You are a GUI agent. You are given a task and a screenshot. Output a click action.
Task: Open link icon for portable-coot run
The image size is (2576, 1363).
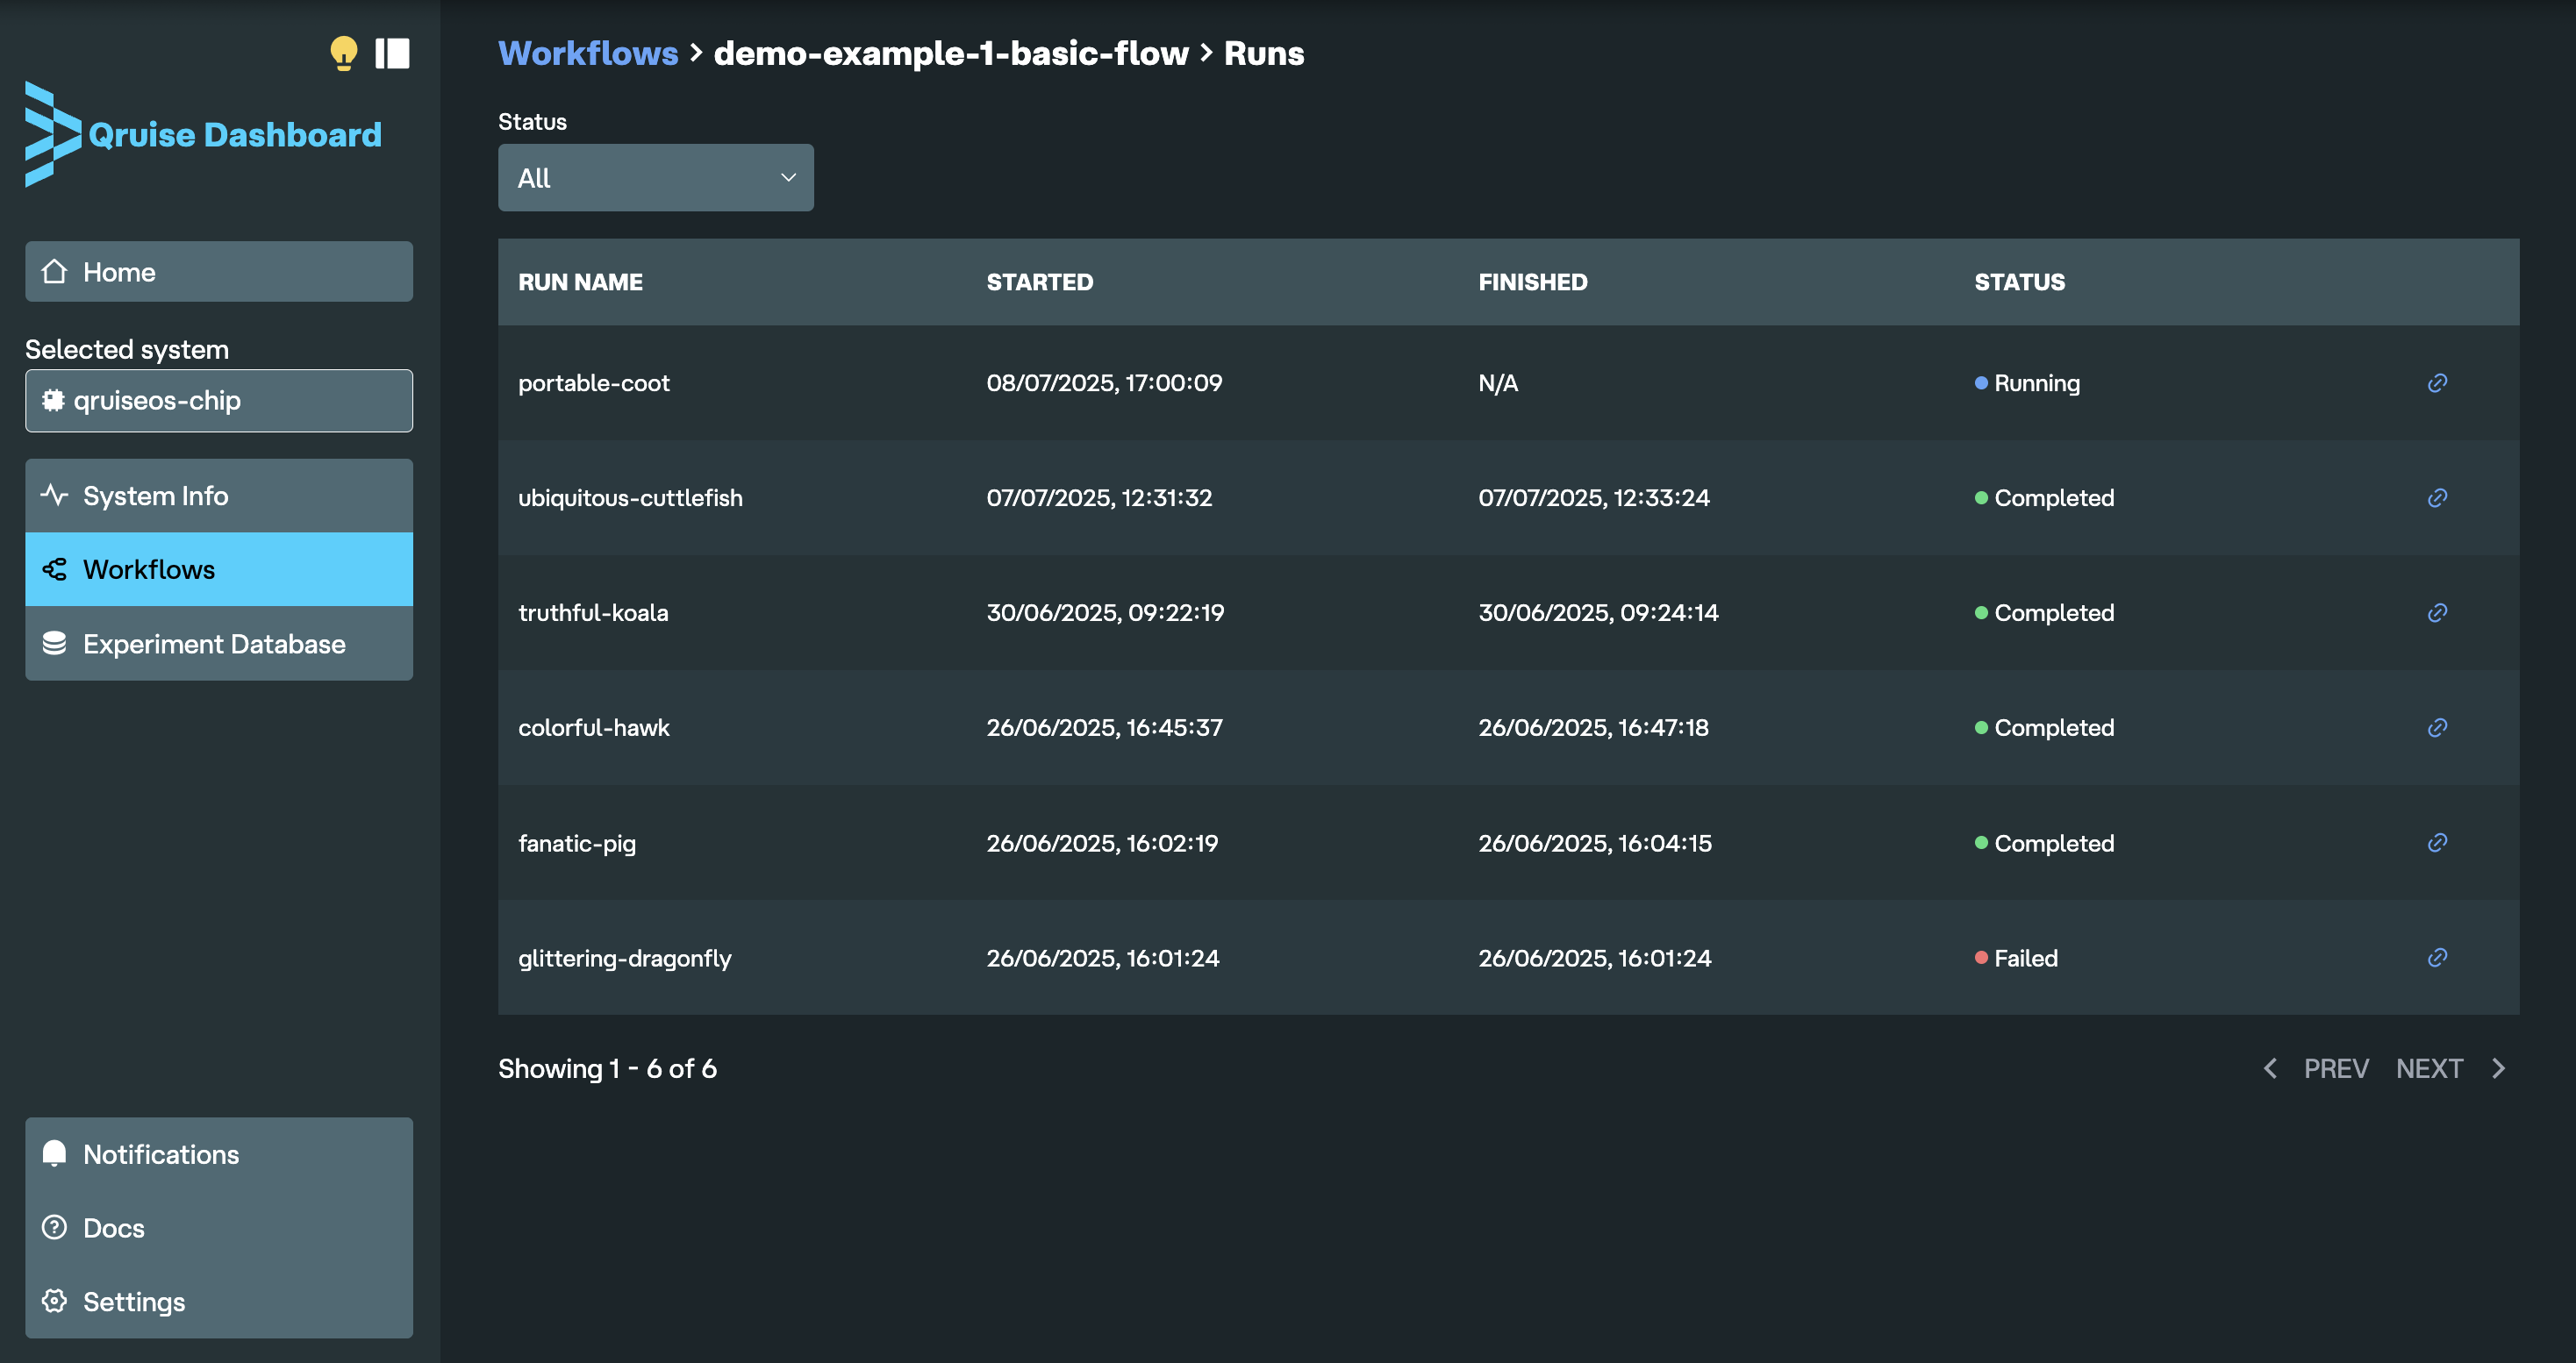[x=2437, y=383]
